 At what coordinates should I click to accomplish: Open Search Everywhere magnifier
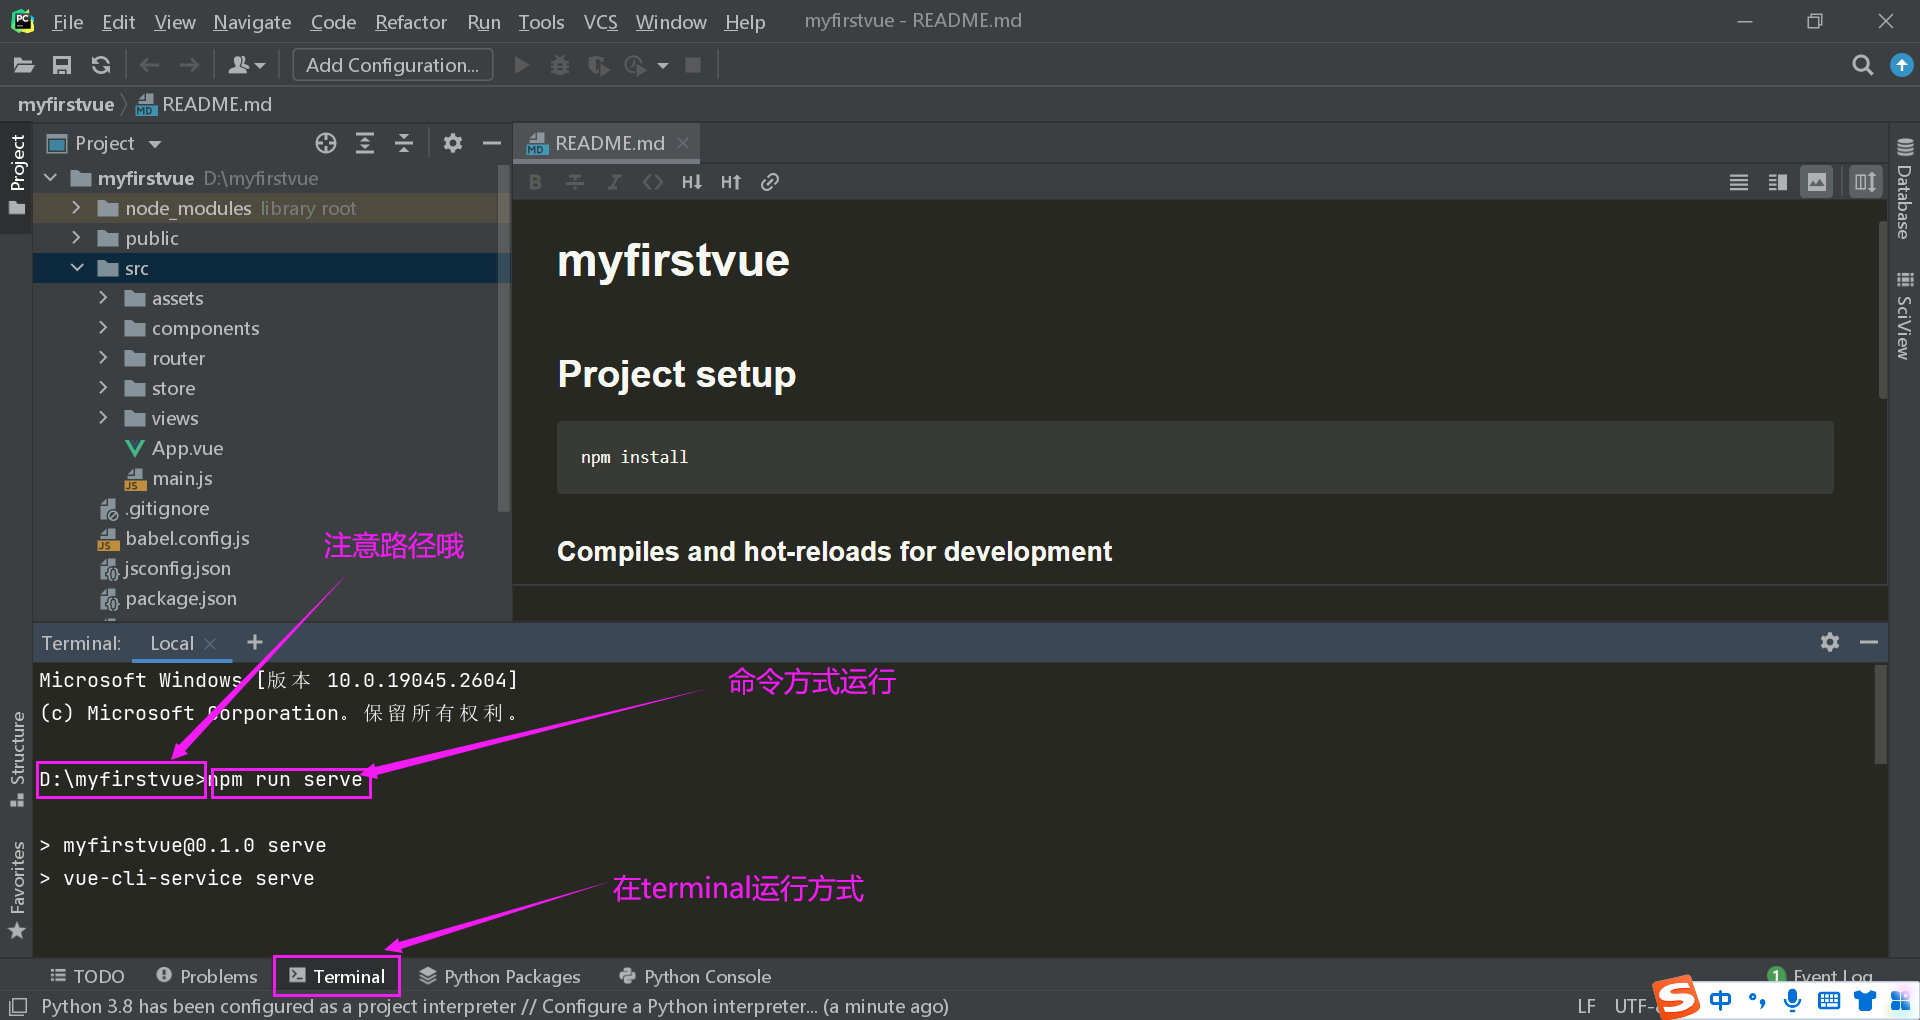tap(1862, 65)
